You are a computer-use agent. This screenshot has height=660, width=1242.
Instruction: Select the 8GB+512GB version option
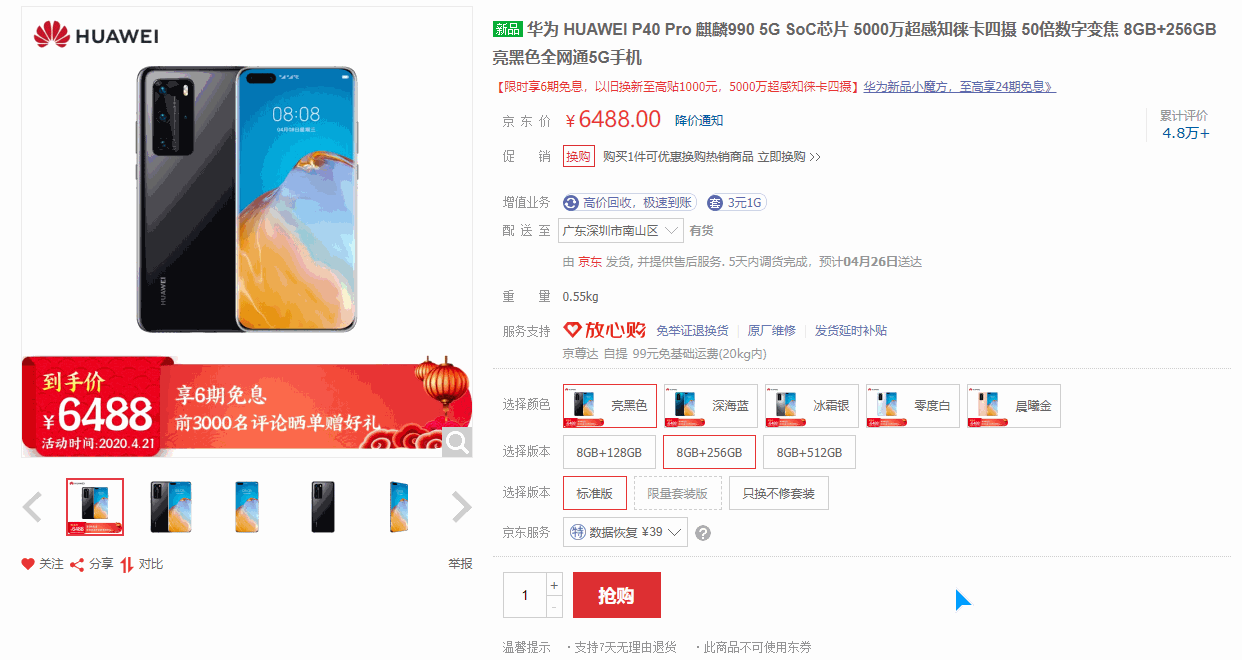coord(809,452)
